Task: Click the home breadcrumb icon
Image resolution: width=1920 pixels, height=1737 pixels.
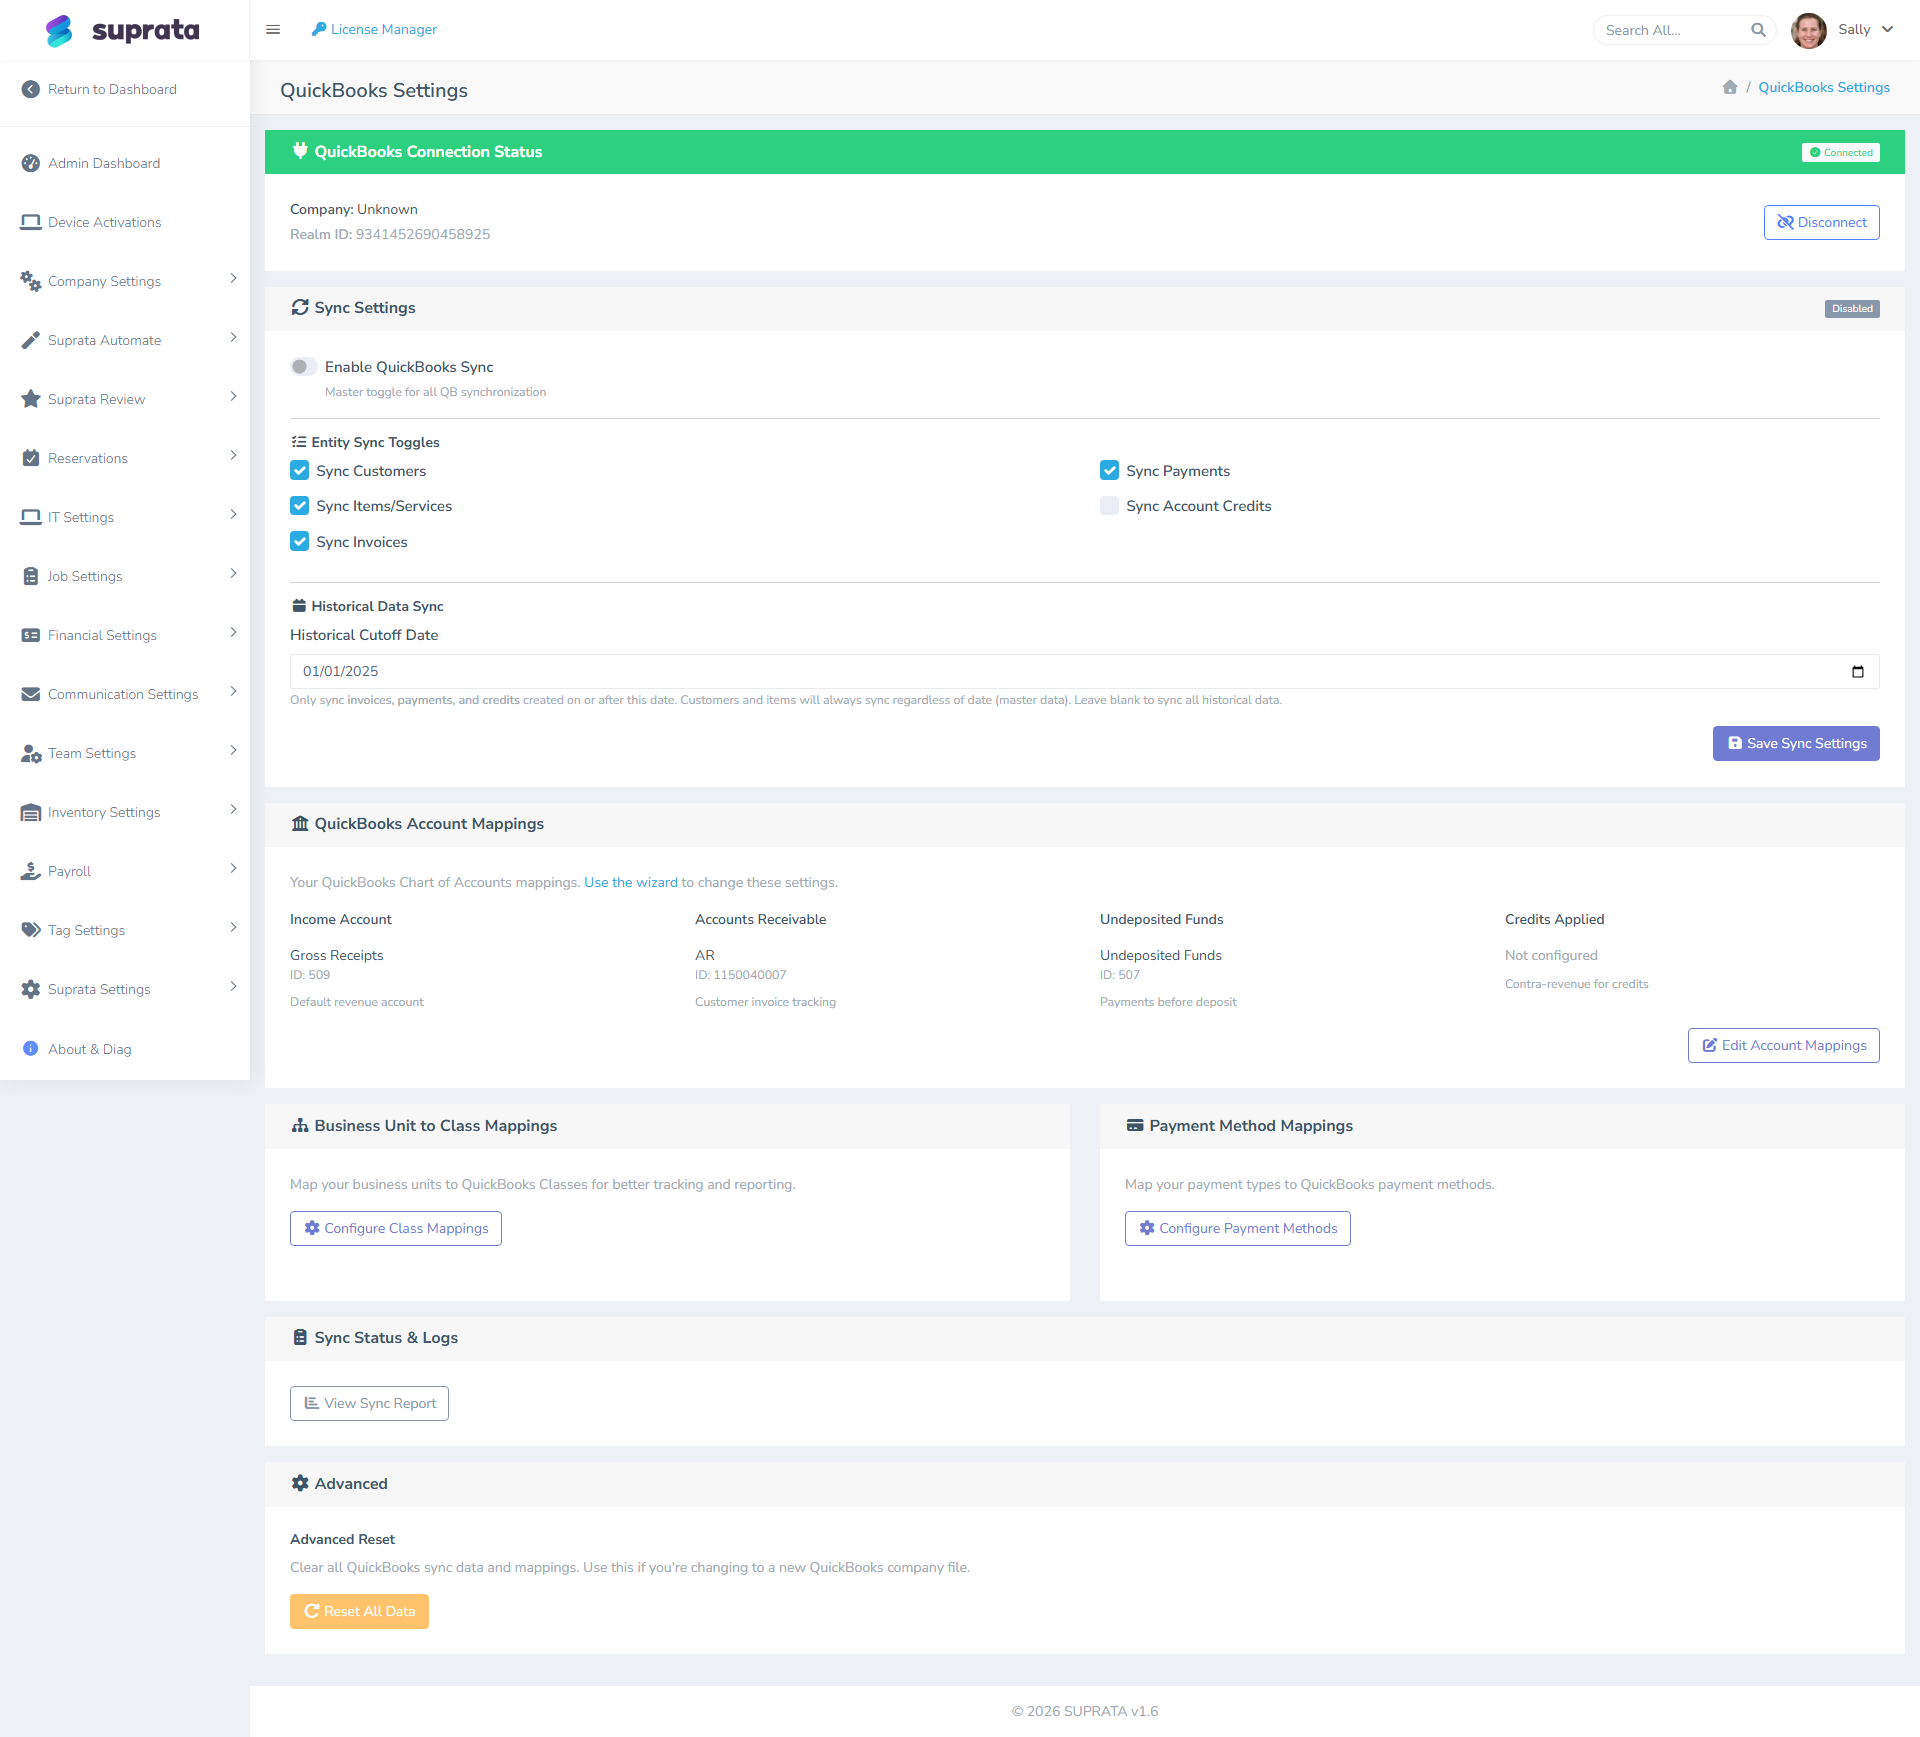Action: click(x=1730, y=87)
